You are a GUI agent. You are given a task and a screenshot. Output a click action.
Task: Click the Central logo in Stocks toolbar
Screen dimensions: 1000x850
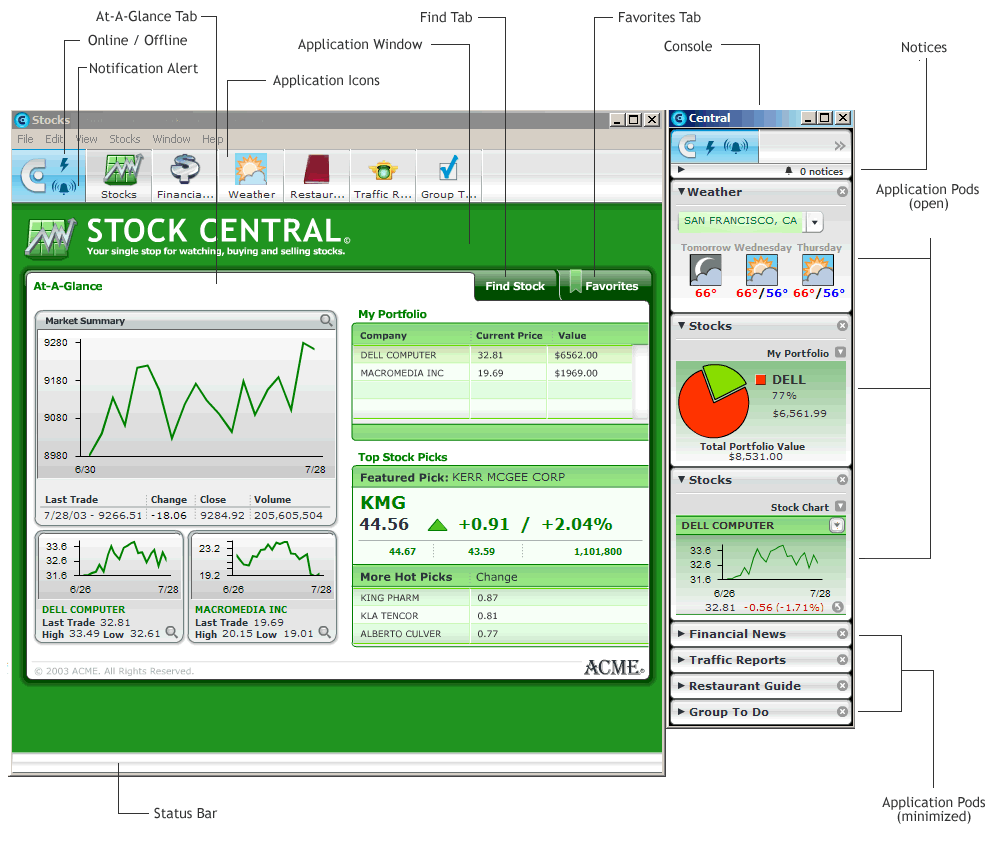(x=33, y=175)
